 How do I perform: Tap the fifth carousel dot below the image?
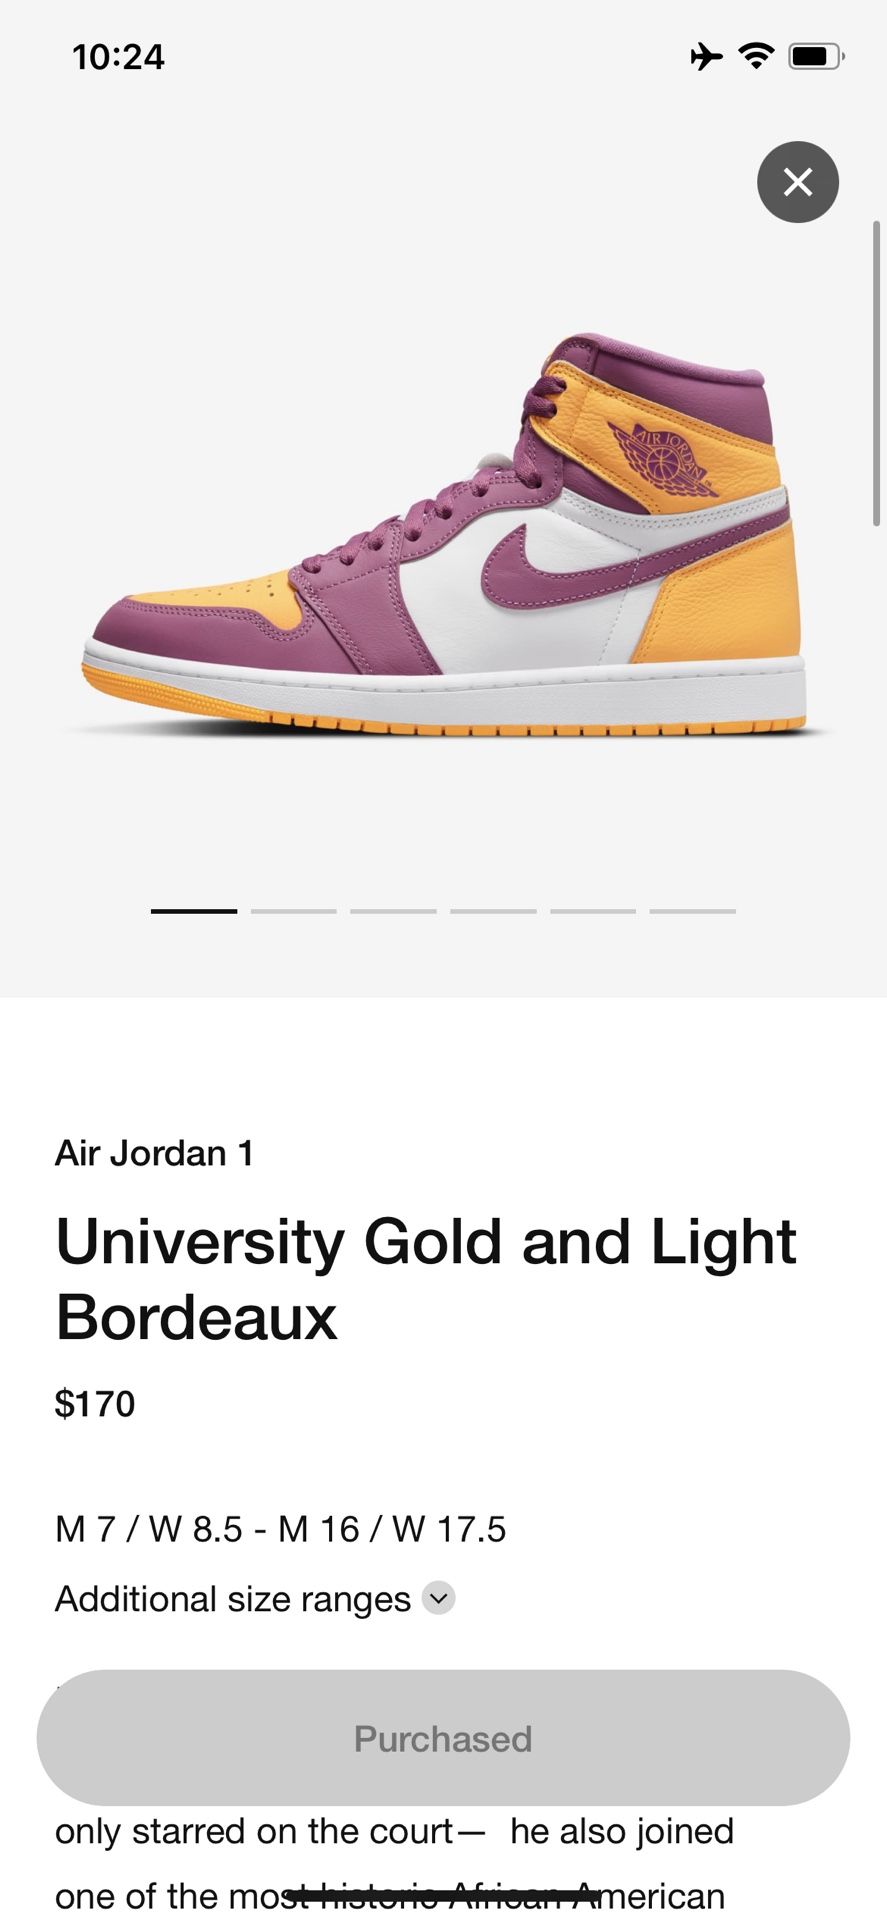pos(593,911)
